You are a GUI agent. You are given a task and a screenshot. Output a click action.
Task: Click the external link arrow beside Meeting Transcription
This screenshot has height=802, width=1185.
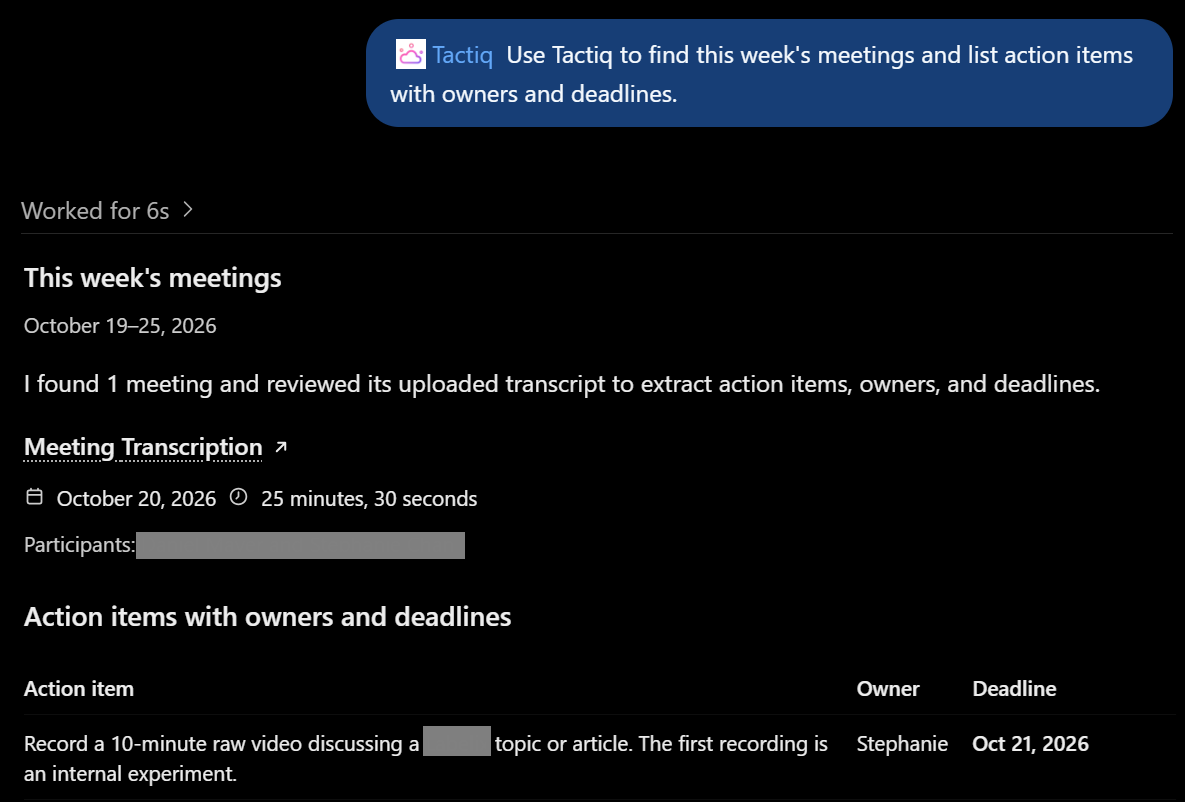tap(281, 447)
